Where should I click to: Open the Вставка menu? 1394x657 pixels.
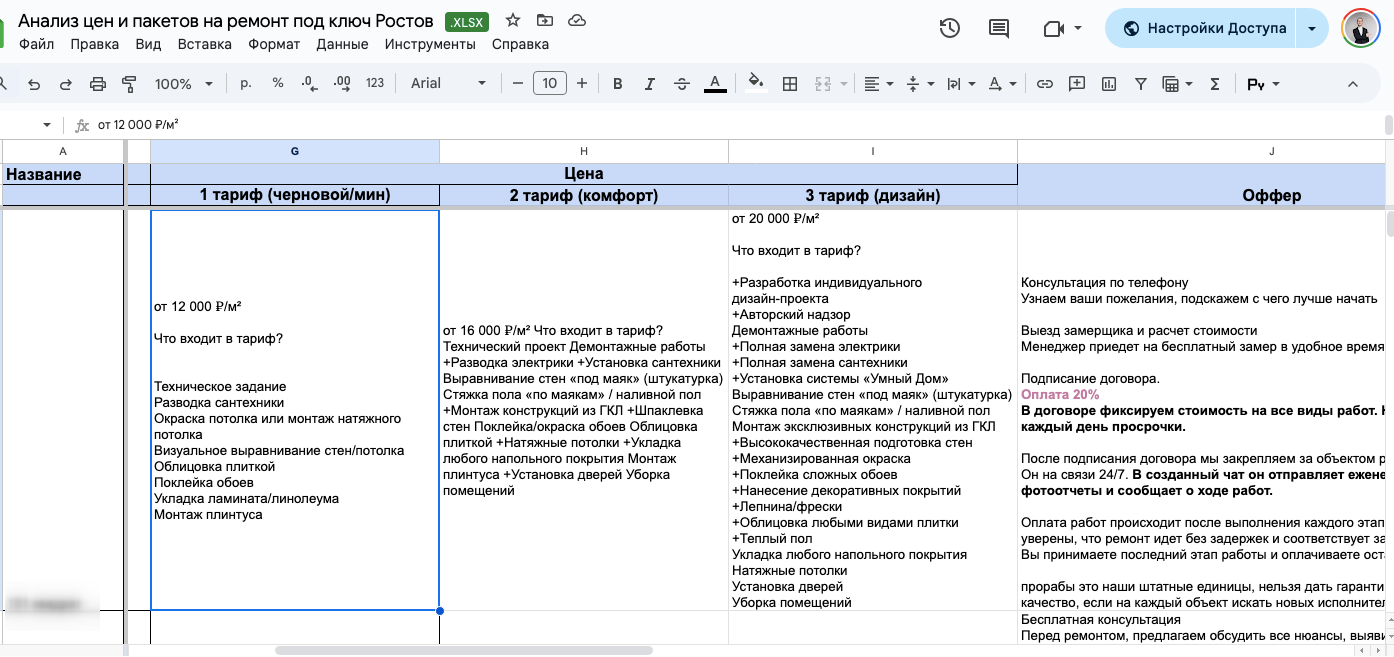pos(204,44)
